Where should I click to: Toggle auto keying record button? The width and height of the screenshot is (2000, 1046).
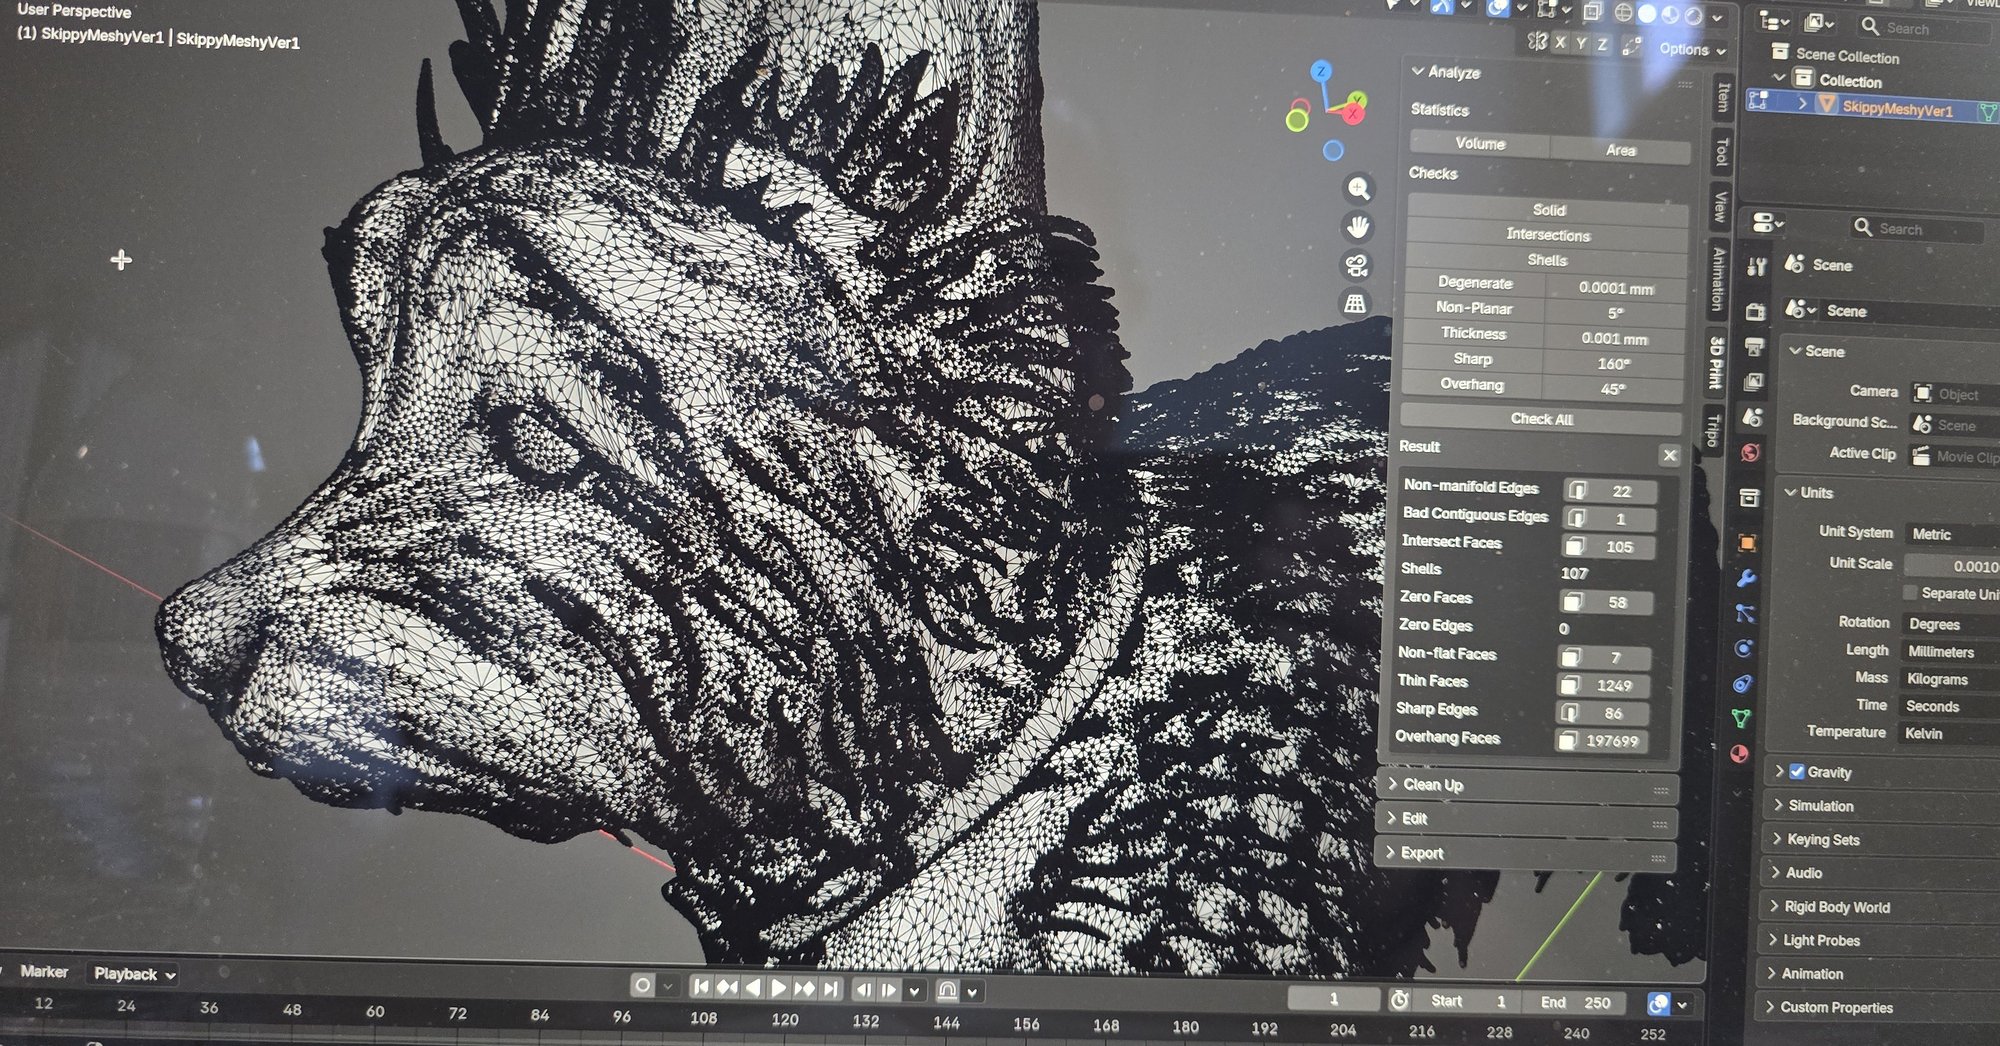[x=642, y=986]
